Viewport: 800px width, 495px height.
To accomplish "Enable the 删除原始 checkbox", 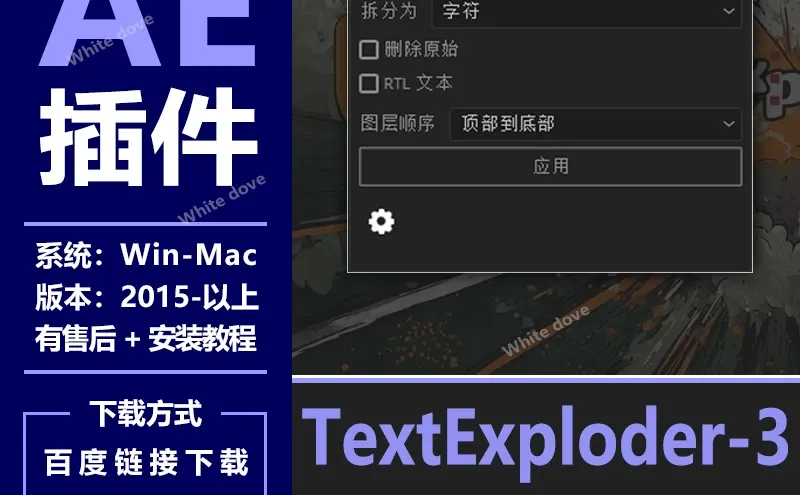I will pos(369,50).
